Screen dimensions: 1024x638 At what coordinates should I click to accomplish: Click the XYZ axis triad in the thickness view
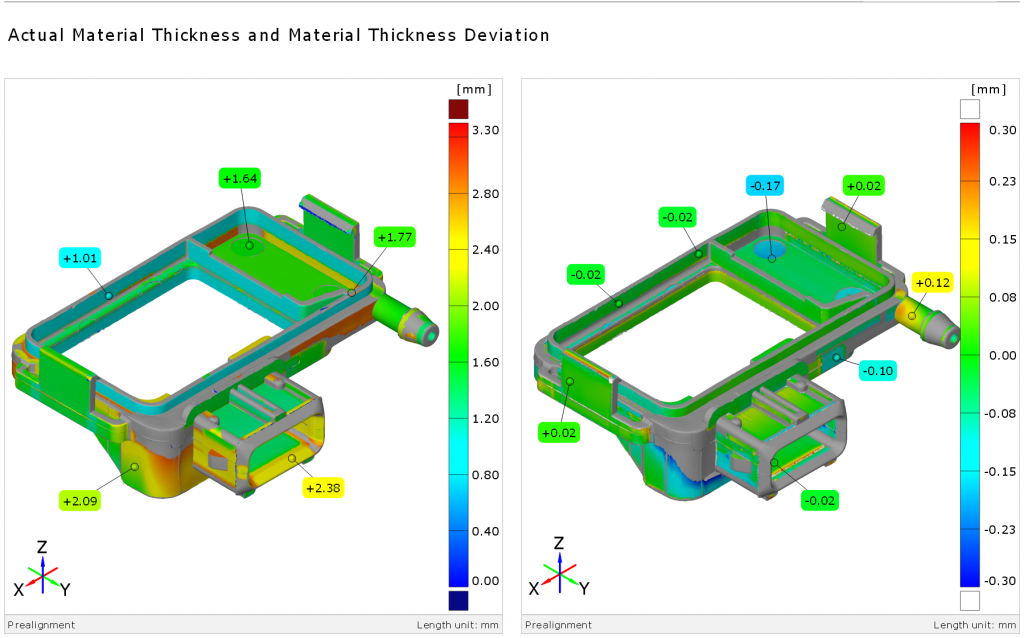click(x=42, y=569)
